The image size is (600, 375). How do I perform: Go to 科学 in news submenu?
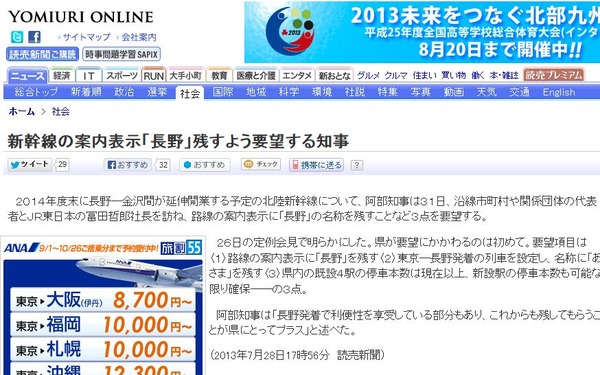pos(289,92)
